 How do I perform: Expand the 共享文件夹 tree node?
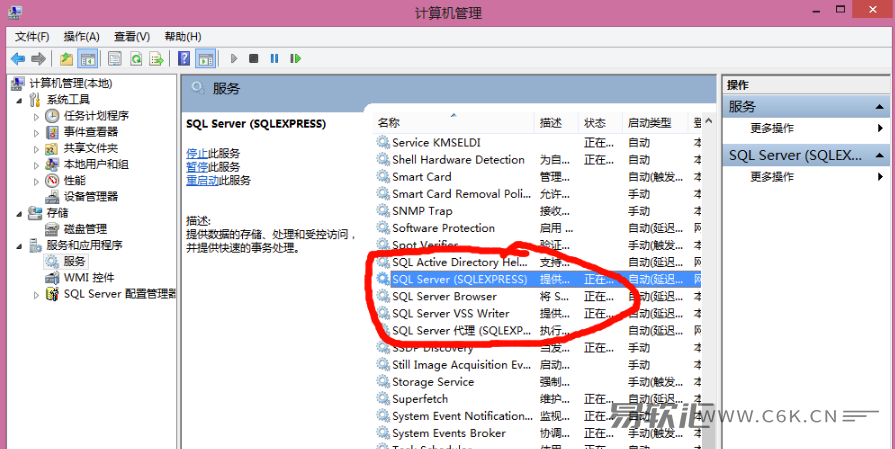coord(37,149)
